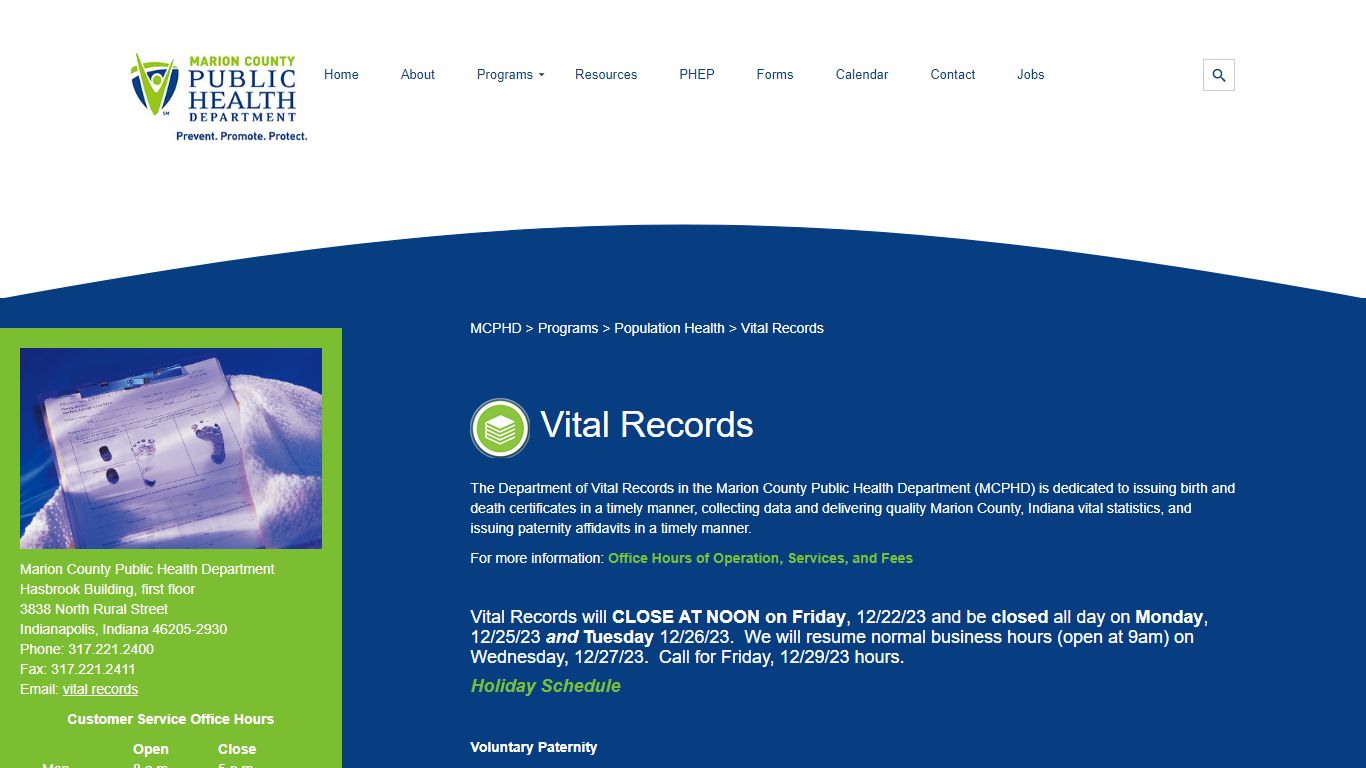Open the Jobs menu item

point(1031,74)
